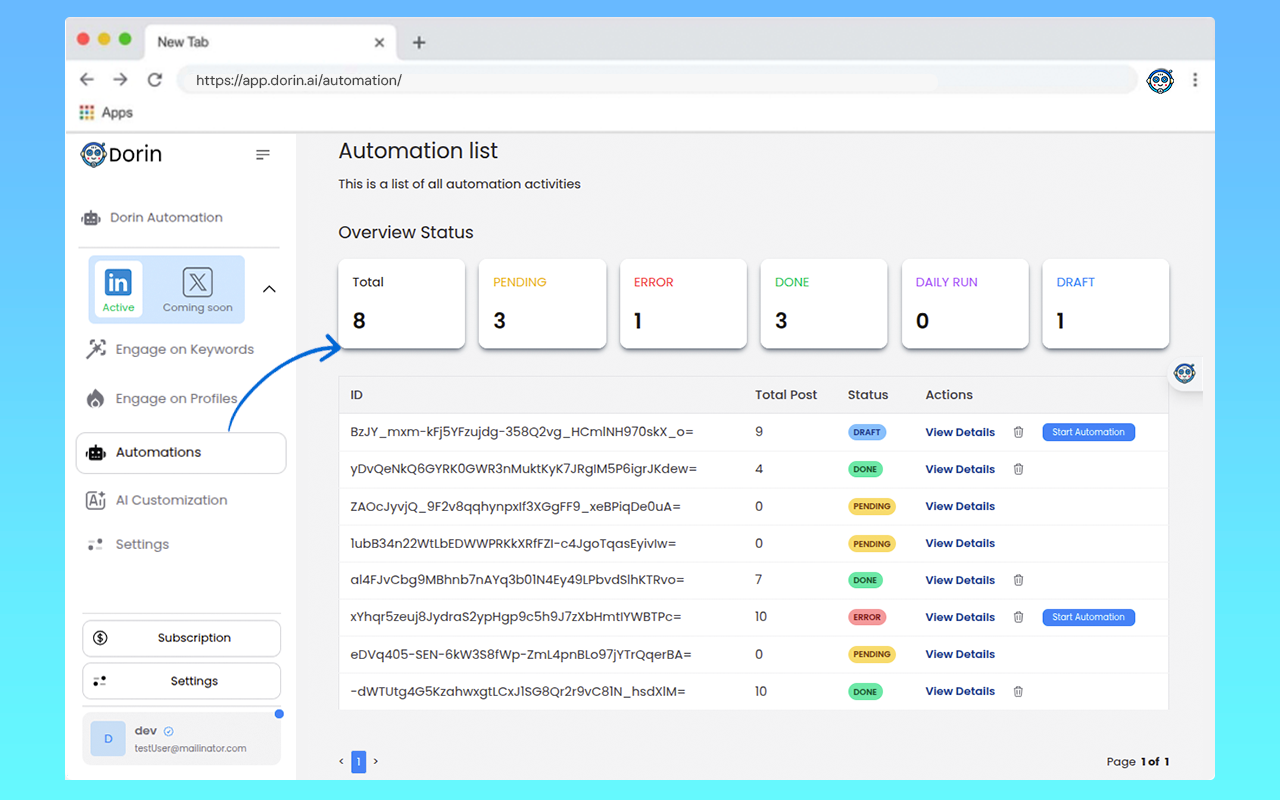
Task: Start Automation for the BzJY_mxm draft row
Action: tap(1088, 432)
